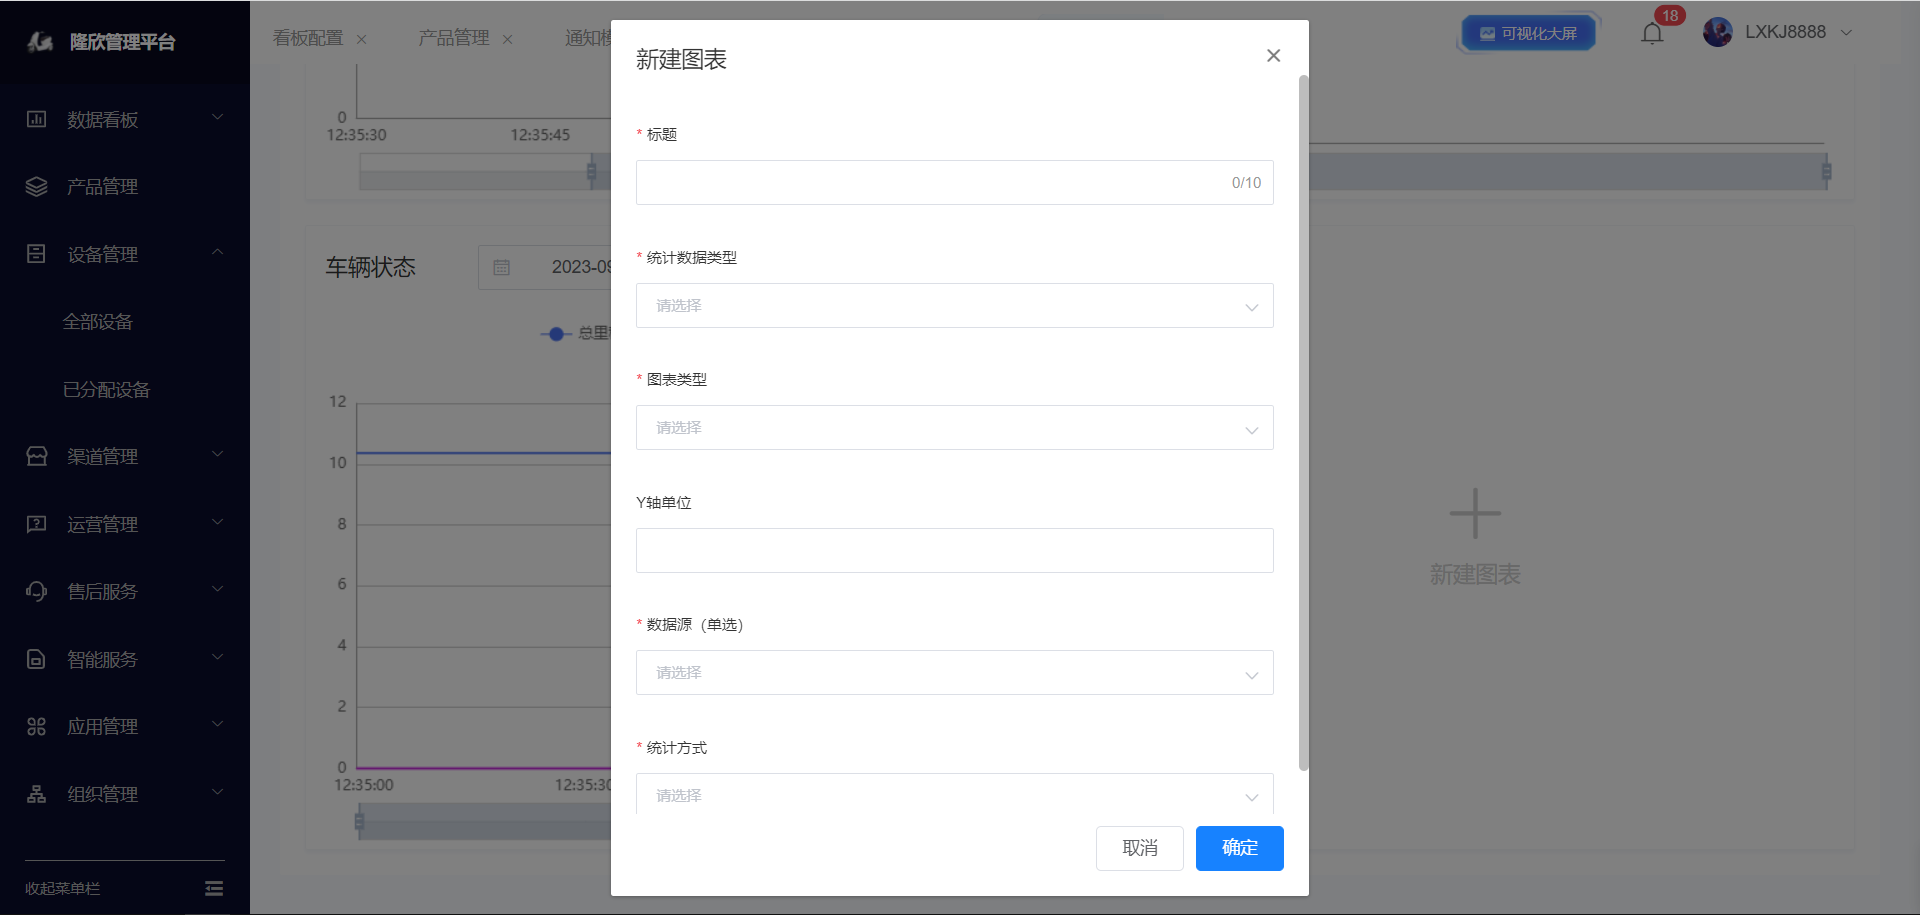Focus the Y轴单位 input field
1920x915 pixels.
954,551
